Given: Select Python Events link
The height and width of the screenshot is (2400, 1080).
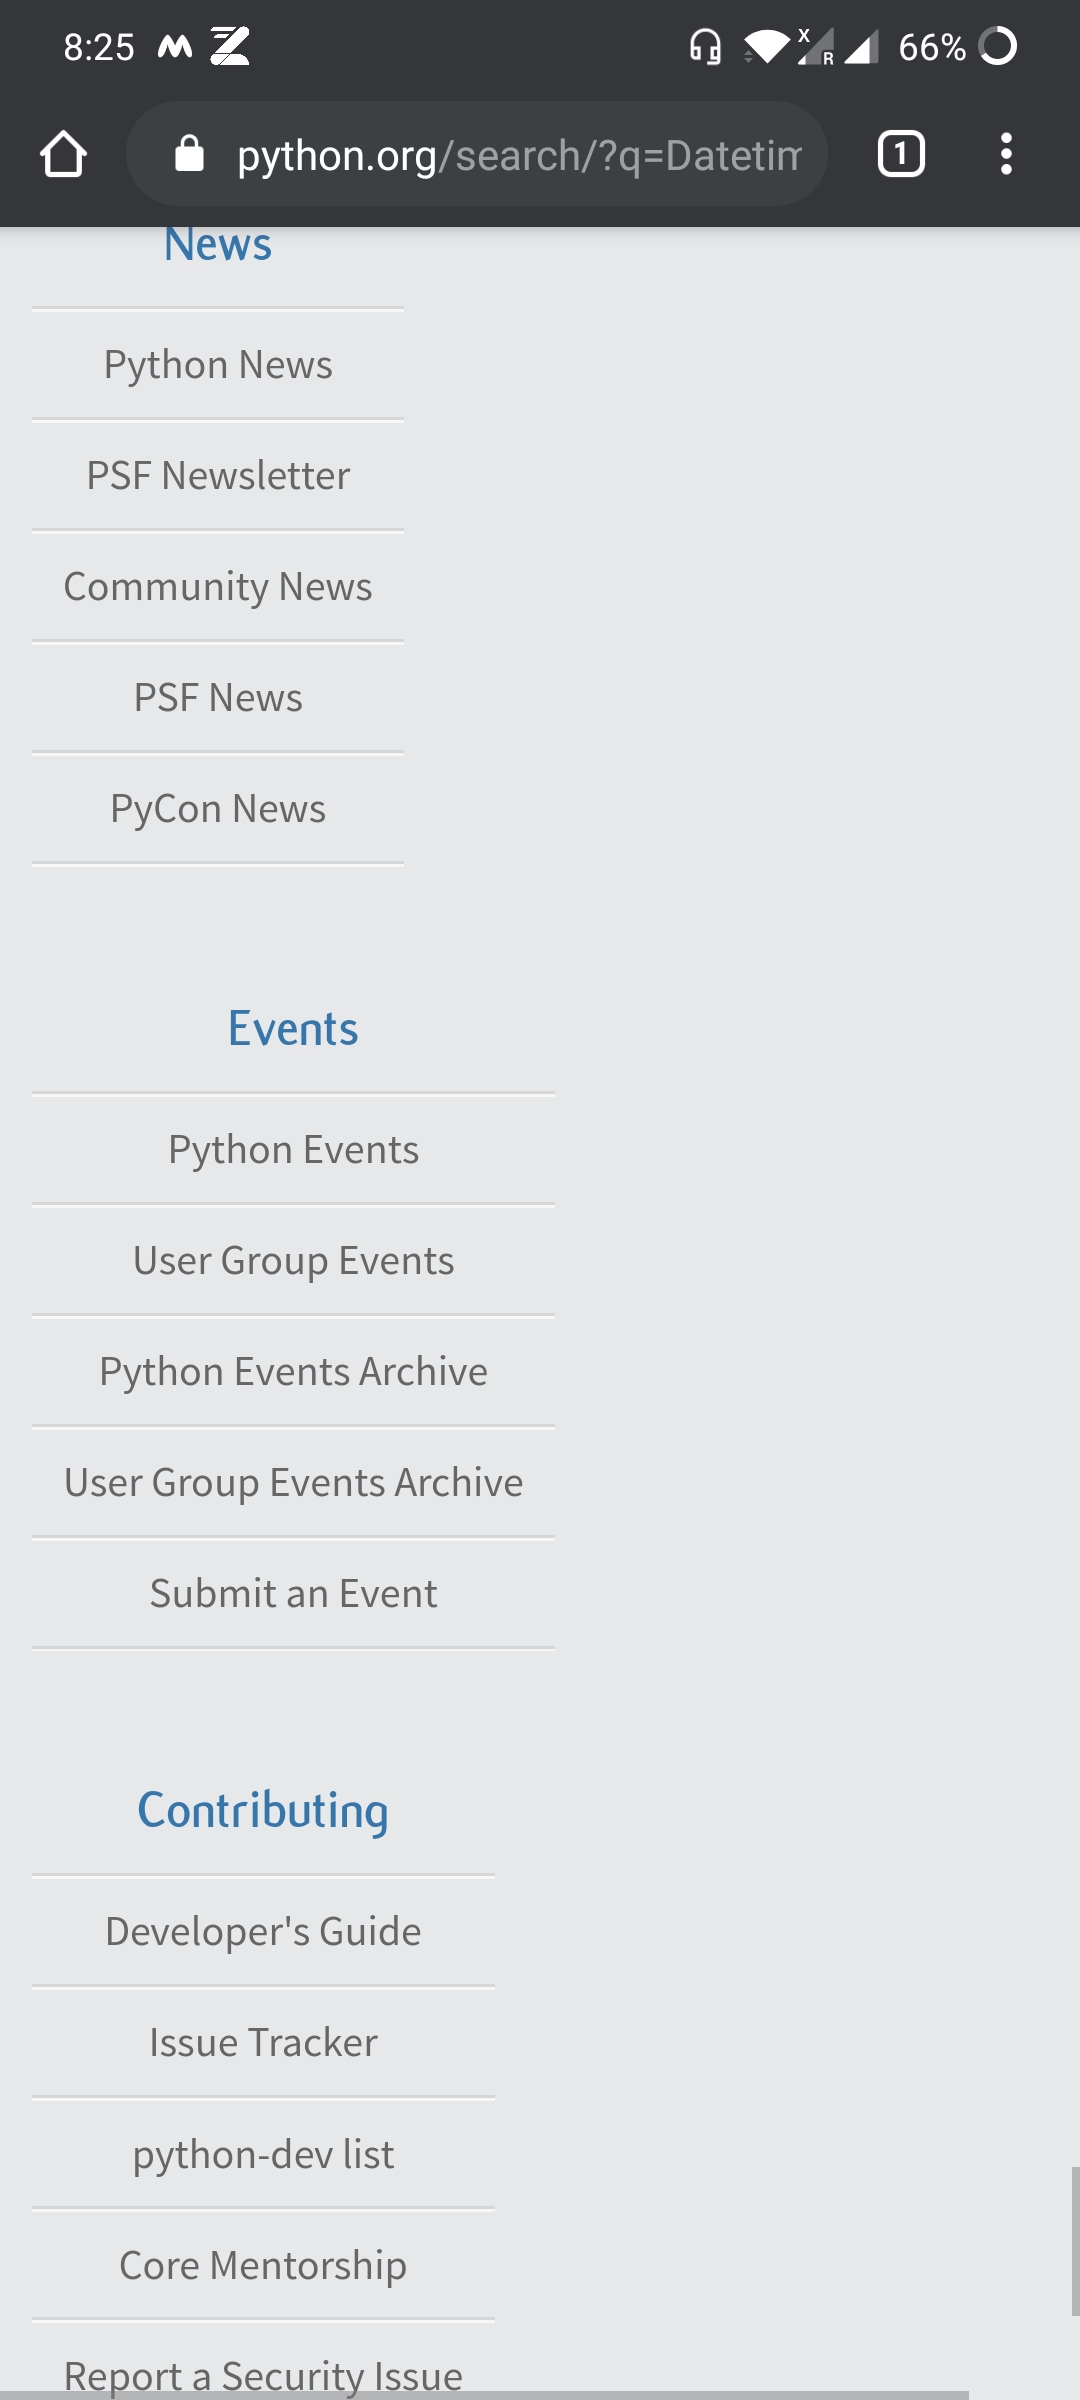Looking at the screenshot, I should click(293, 1150).
